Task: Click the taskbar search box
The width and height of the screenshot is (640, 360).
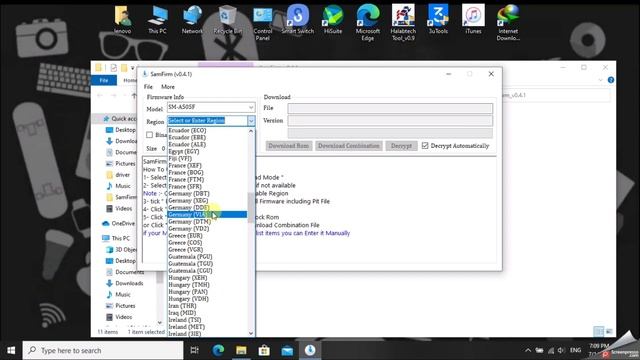Action: coord(103,350)
